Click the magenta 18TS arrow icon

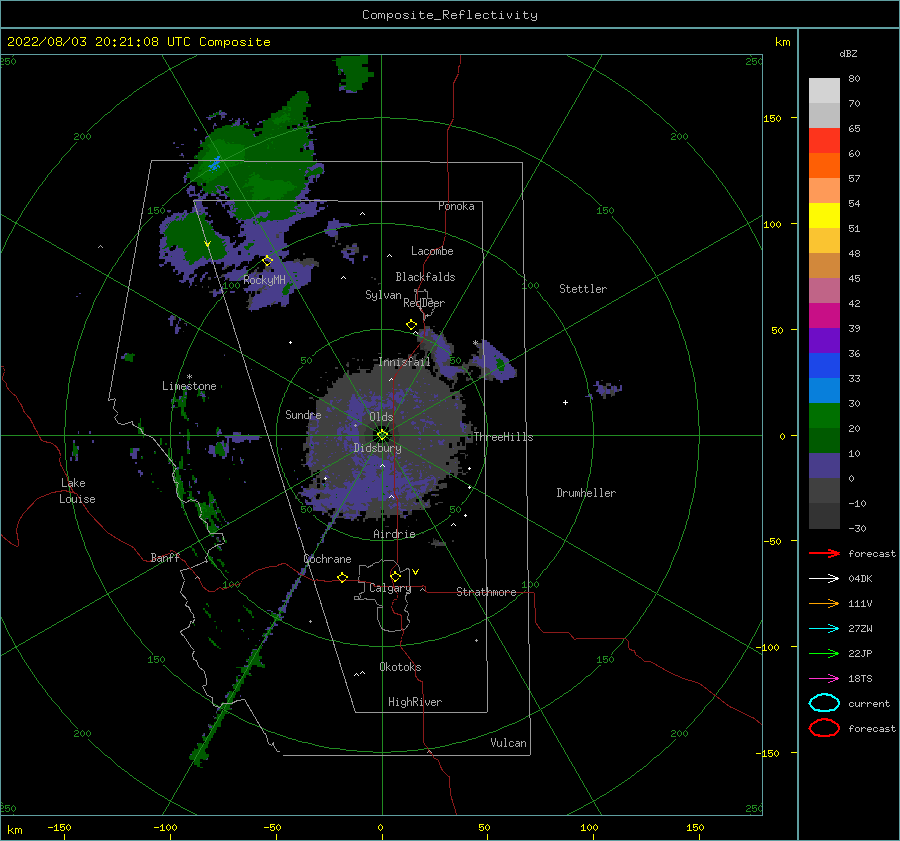(824, 679)
